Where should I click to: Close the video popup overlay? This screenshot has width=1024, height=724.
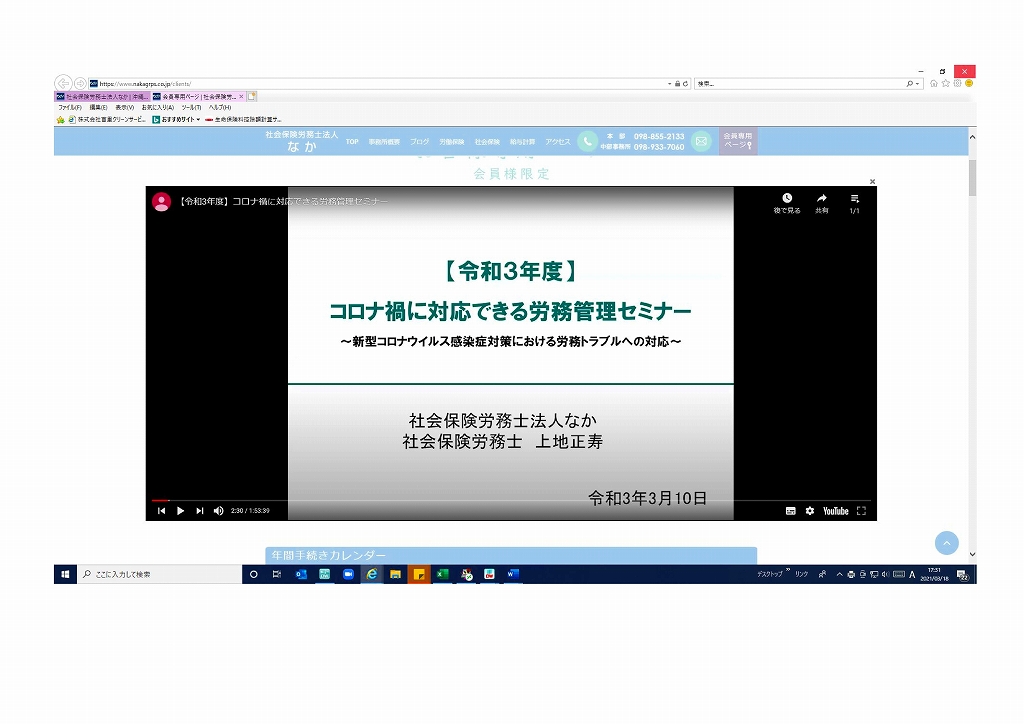(x=872, y=181)
